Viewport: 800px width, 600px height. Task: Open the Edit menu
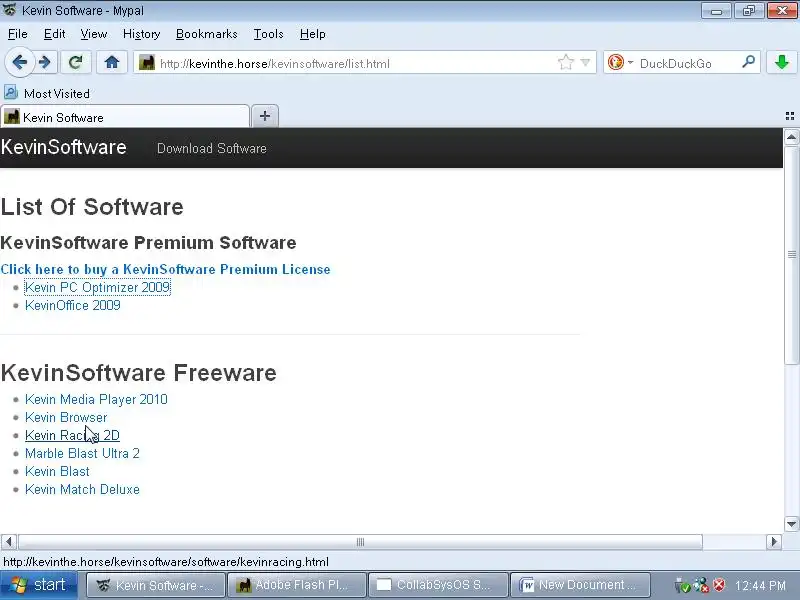point(54,34)
